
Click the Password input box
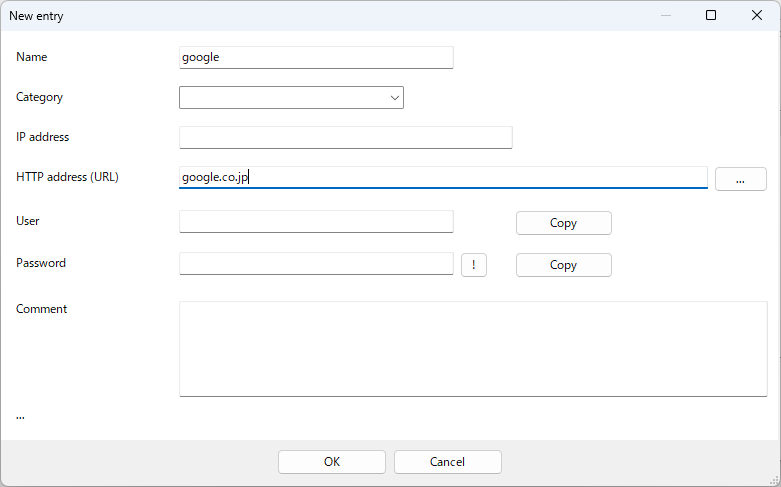pos(316,263)
